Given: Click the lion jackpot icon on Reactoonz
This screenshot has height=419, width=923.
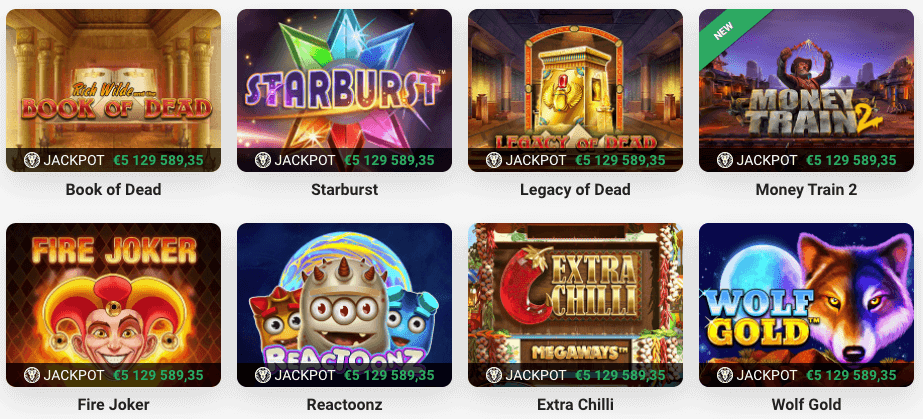Looking at the screenshot, I should click(x=263, y=375).
